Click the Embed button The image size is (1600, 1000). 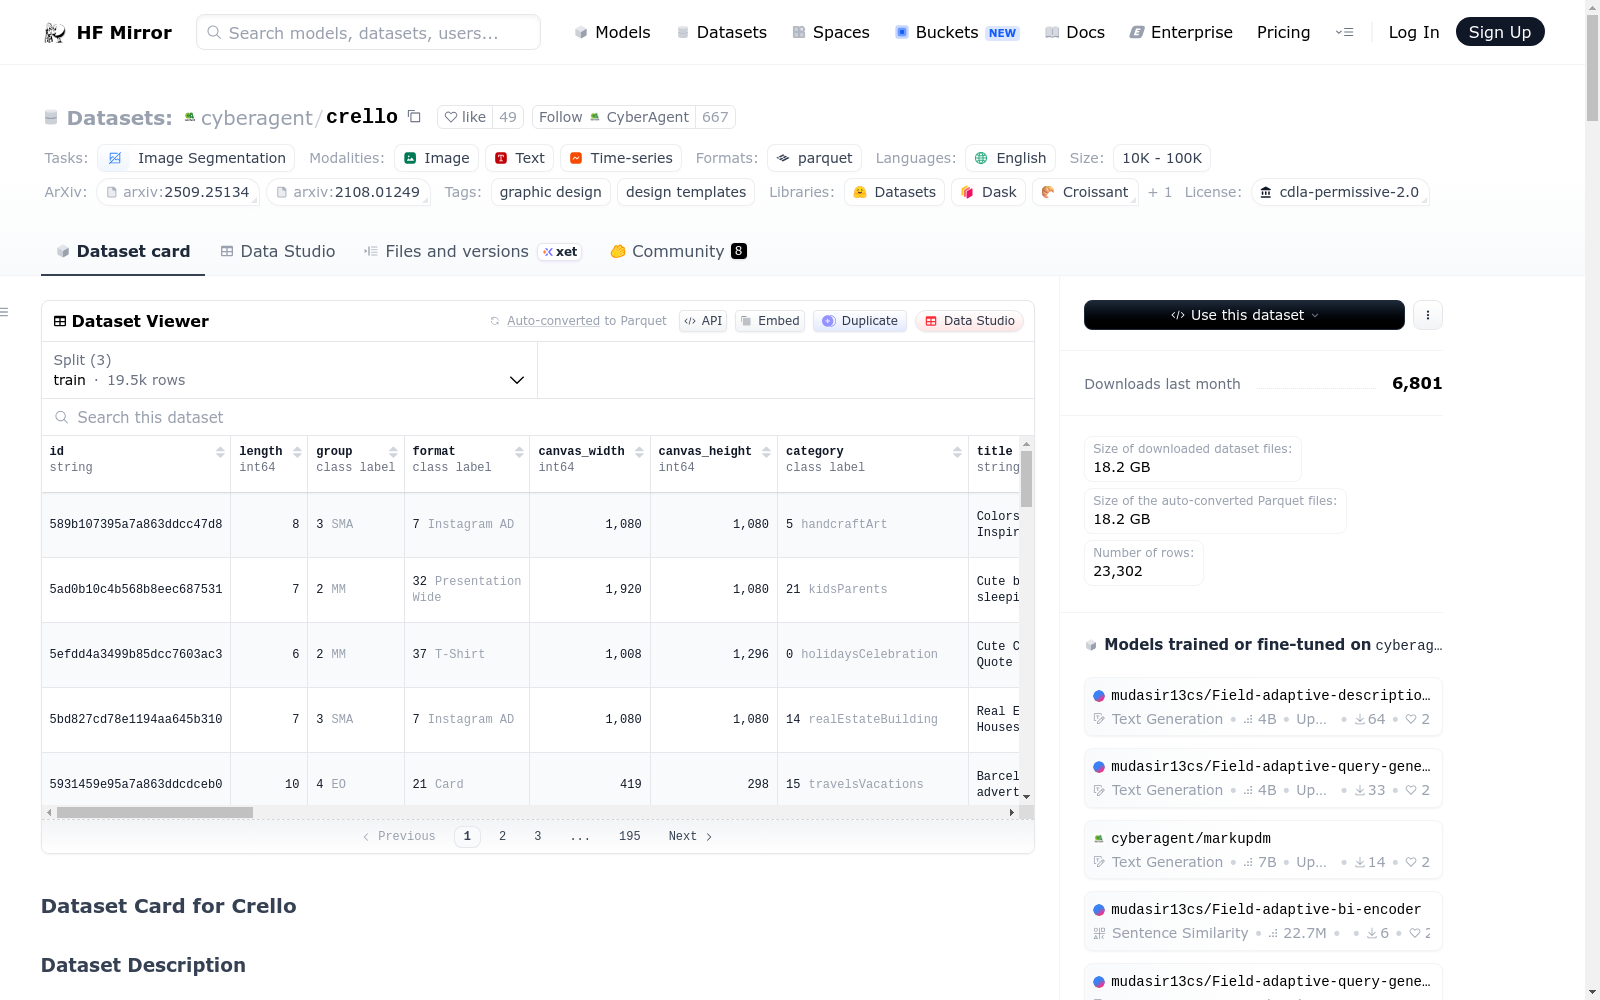click(x=770, y=321)
